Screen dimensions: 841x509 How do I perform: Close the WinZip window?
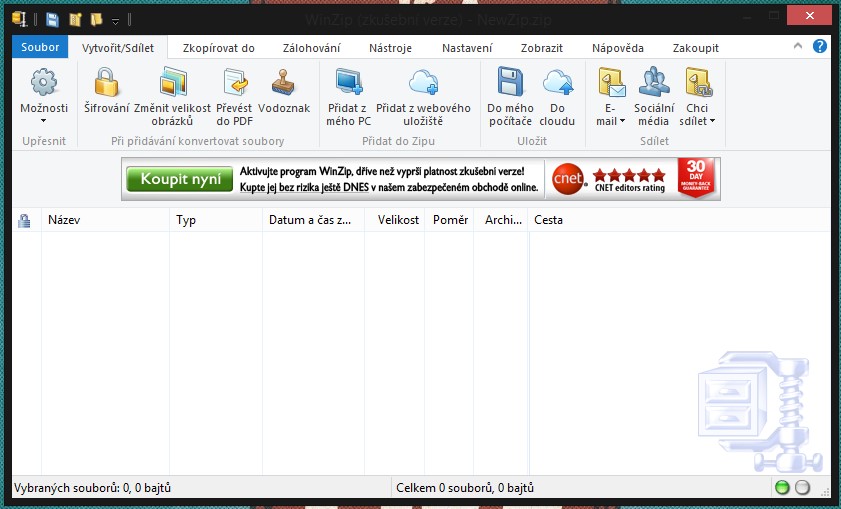809,16
